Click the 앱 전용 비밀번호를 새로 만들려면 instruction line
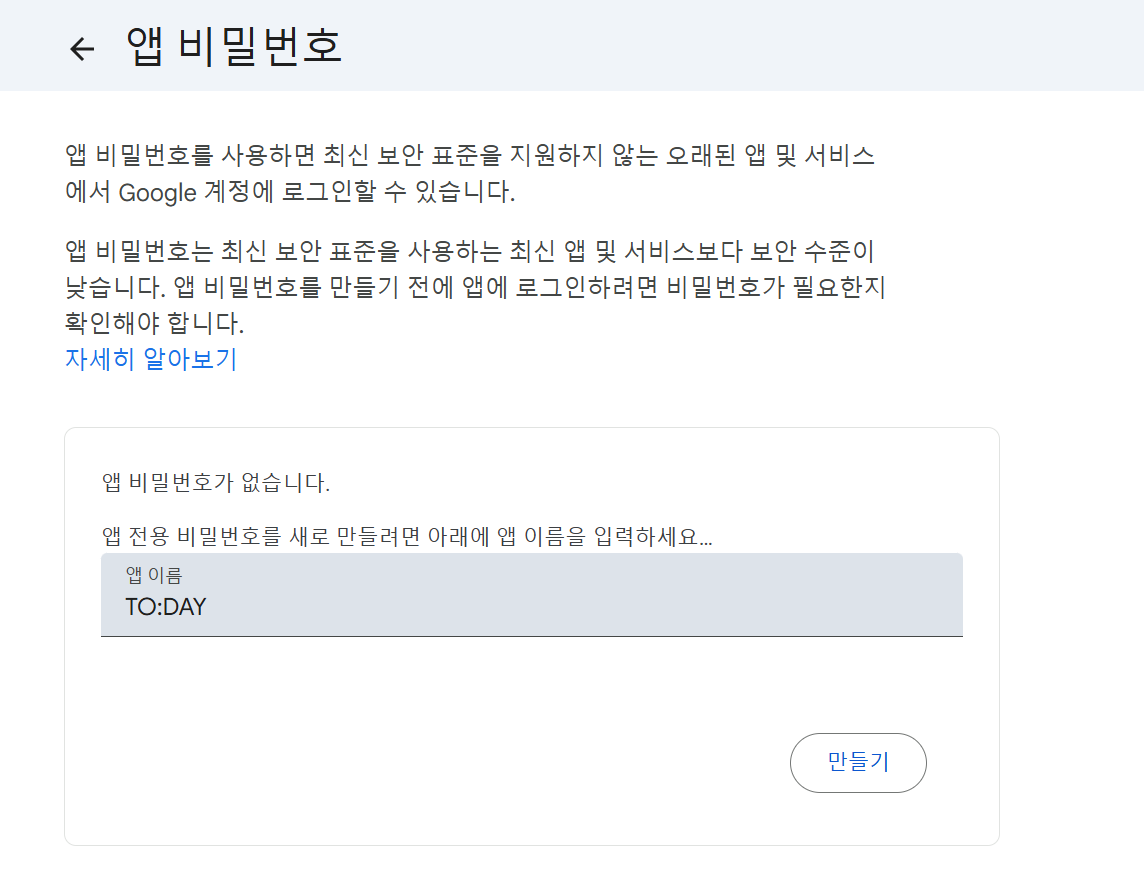The width and height of the screenshot is (1144, 888). (x=407, y=537)
